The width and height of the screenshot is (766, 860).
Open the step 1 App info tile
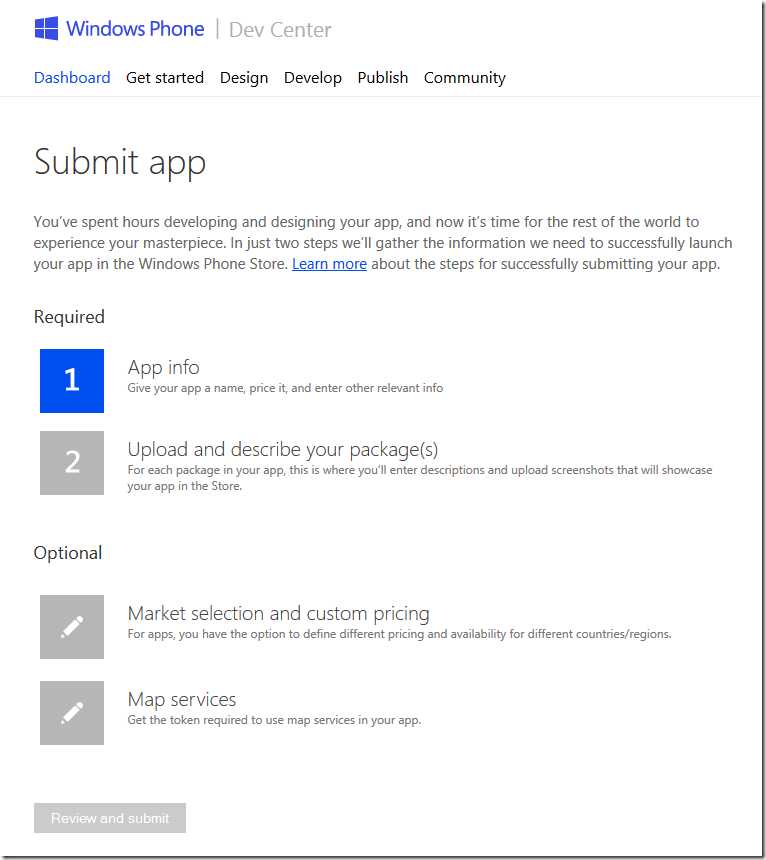(72, 381)
